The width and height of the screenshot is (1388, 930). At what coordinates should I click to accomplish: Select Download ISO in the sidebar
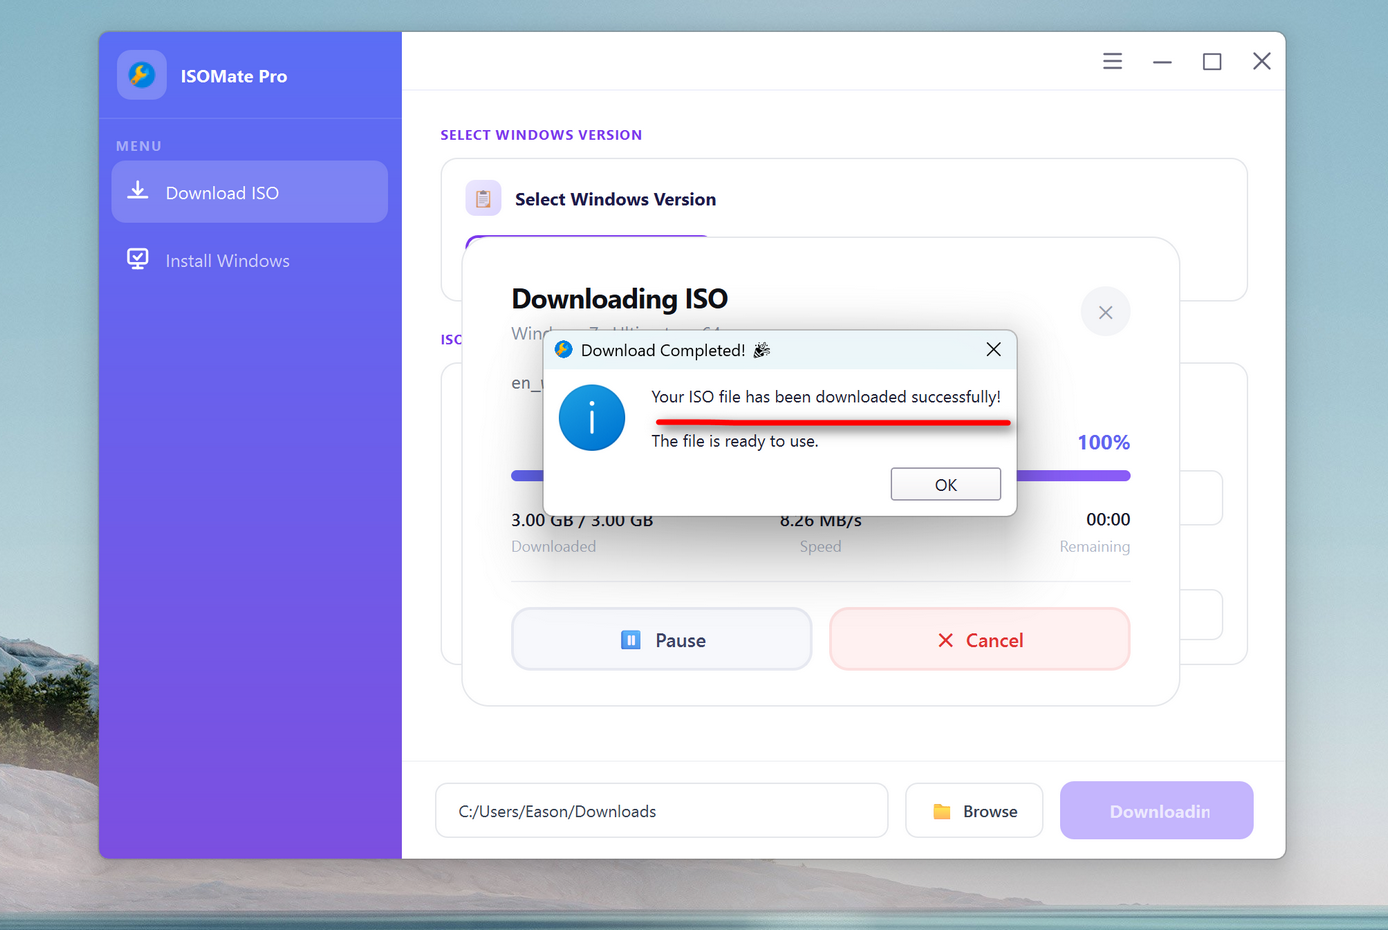[249, 192]
